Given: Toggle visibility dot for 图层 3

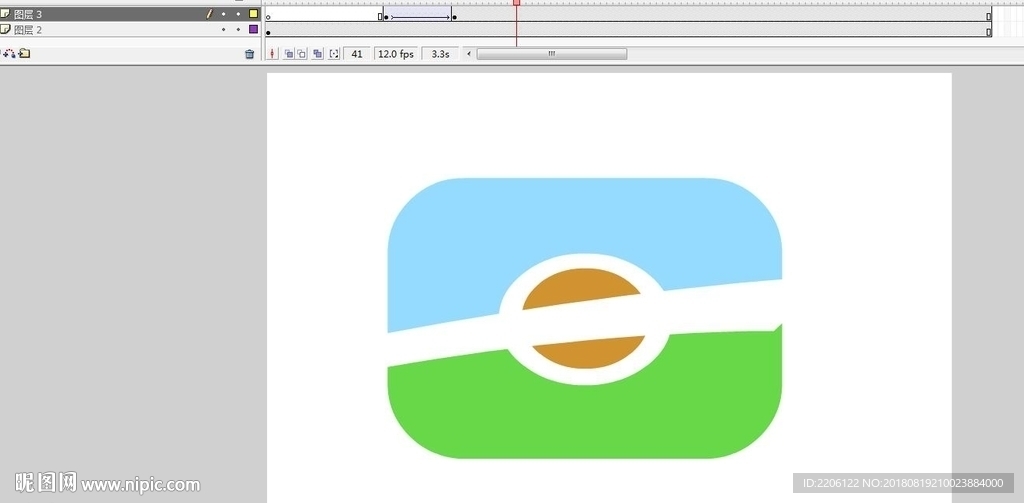Looking at the screenshot, I should click(x=223, y=14).
